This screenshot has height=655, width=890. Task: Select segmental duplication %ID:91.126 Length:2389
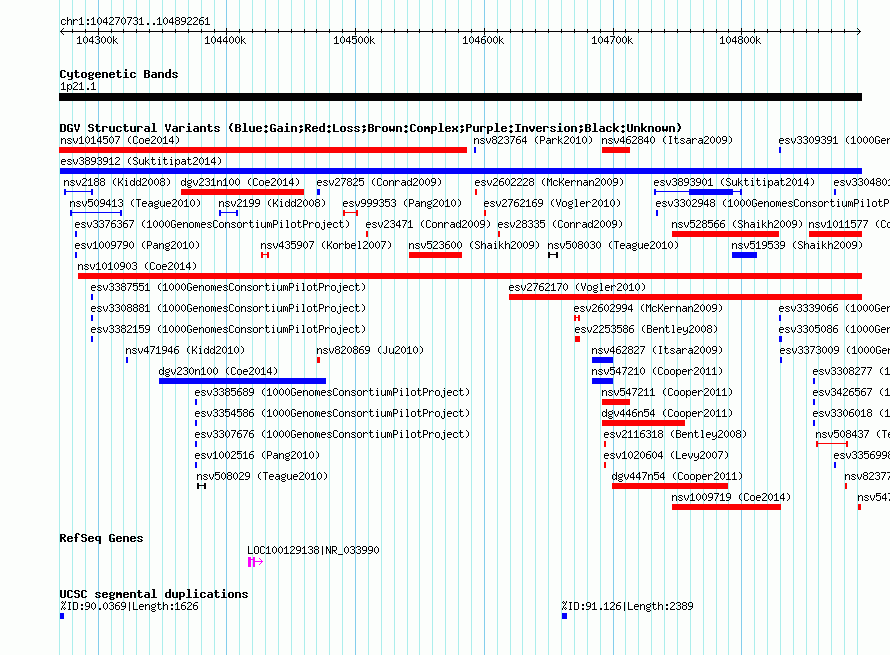(x=627, y=606)
